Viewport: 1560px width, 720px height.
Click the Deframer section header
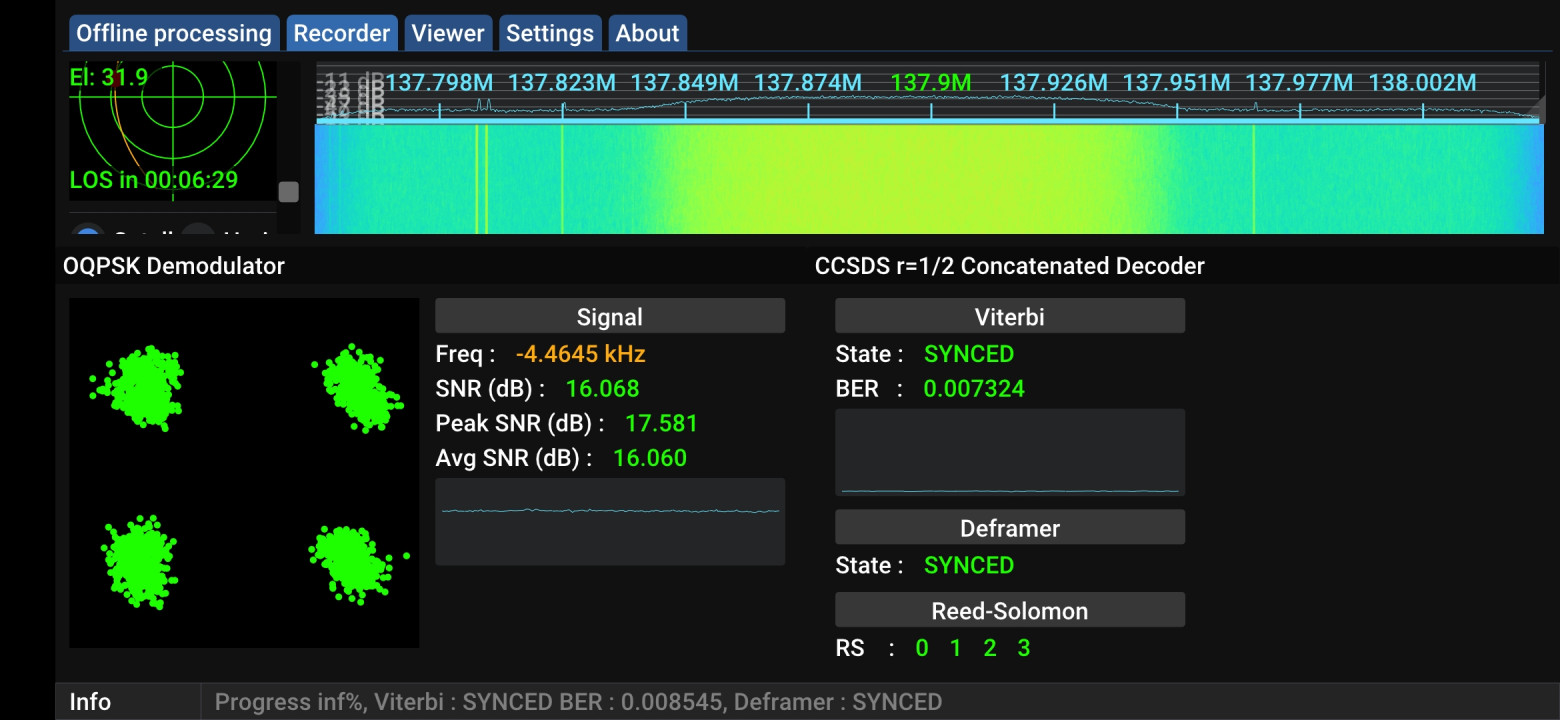point(1010,528)
